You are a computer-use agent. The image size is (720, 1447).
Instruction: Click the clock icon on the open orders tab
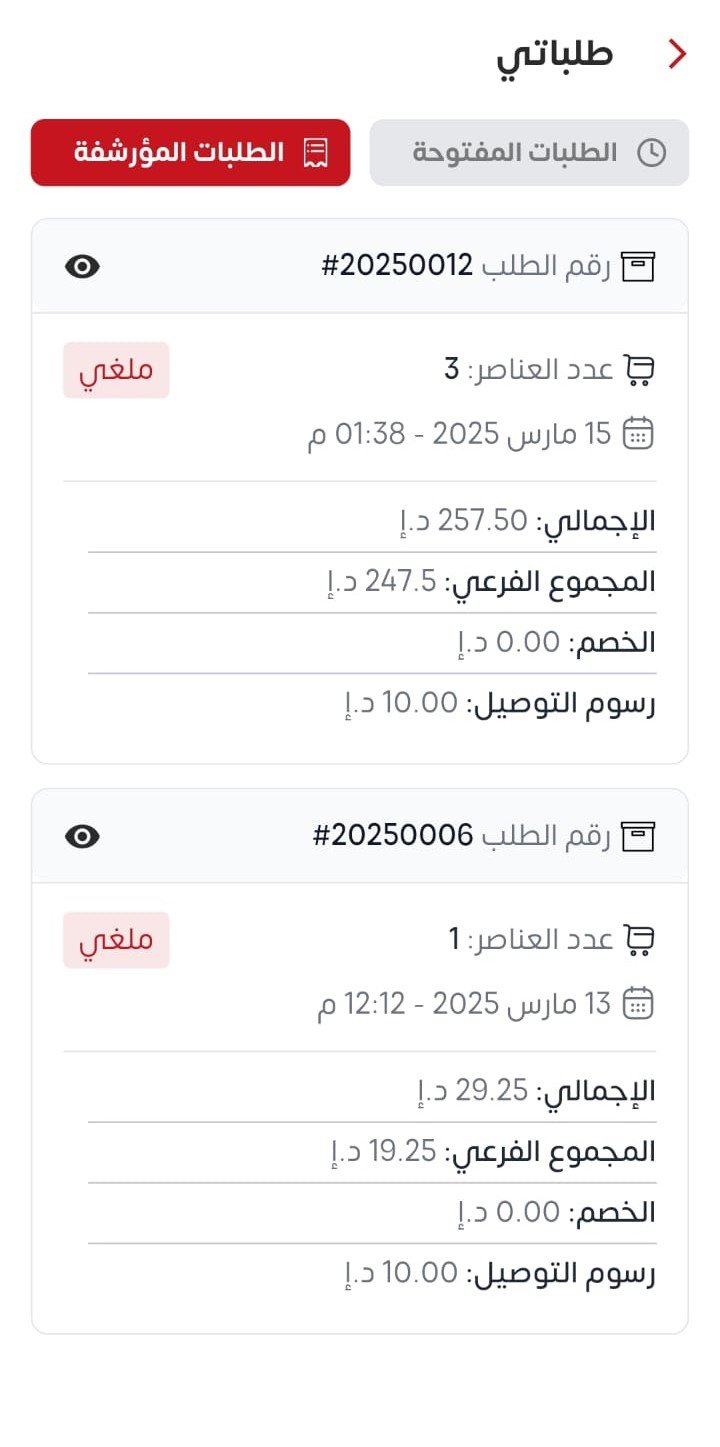tap(653, 153)
